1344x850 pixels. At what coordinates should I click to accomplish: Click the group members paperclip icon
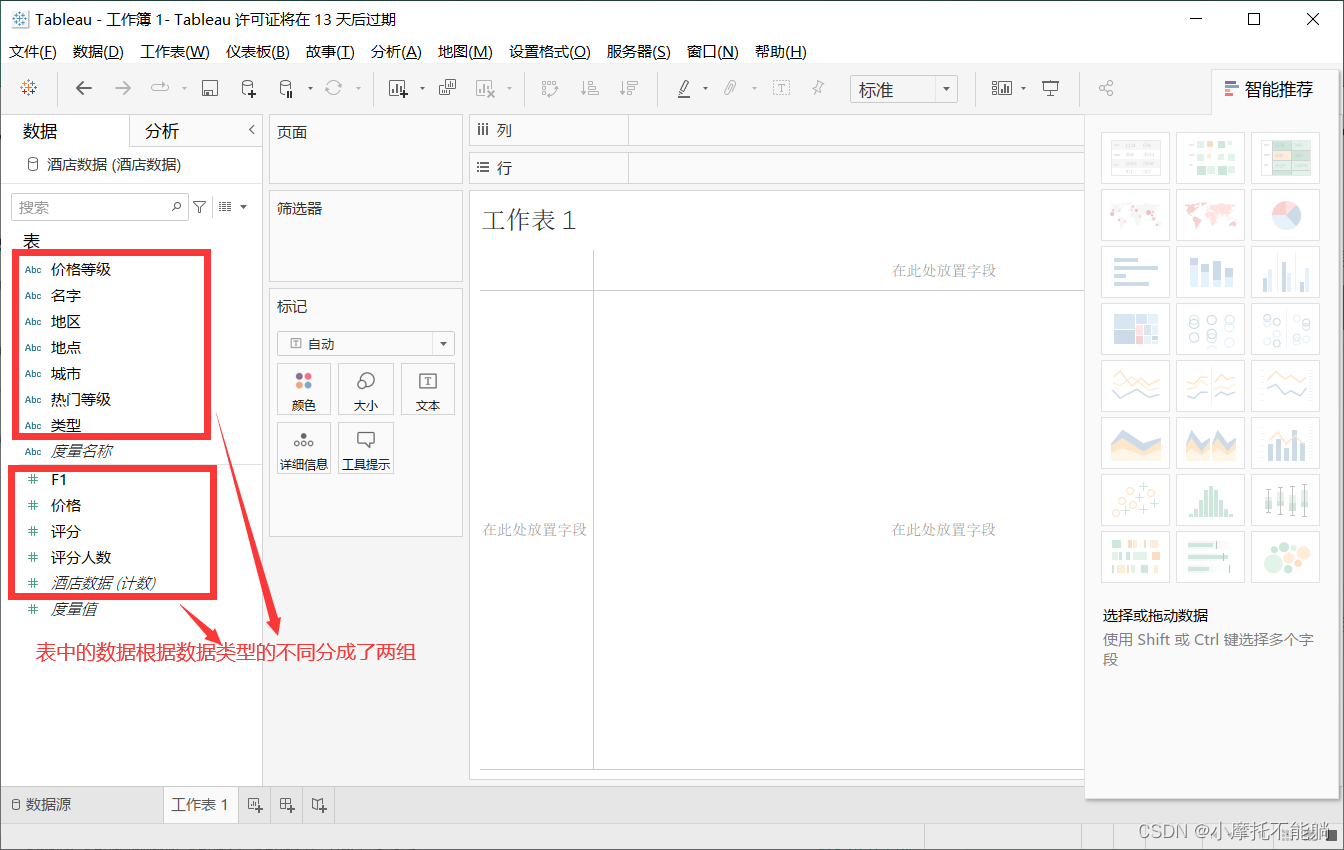coord(730,88)
